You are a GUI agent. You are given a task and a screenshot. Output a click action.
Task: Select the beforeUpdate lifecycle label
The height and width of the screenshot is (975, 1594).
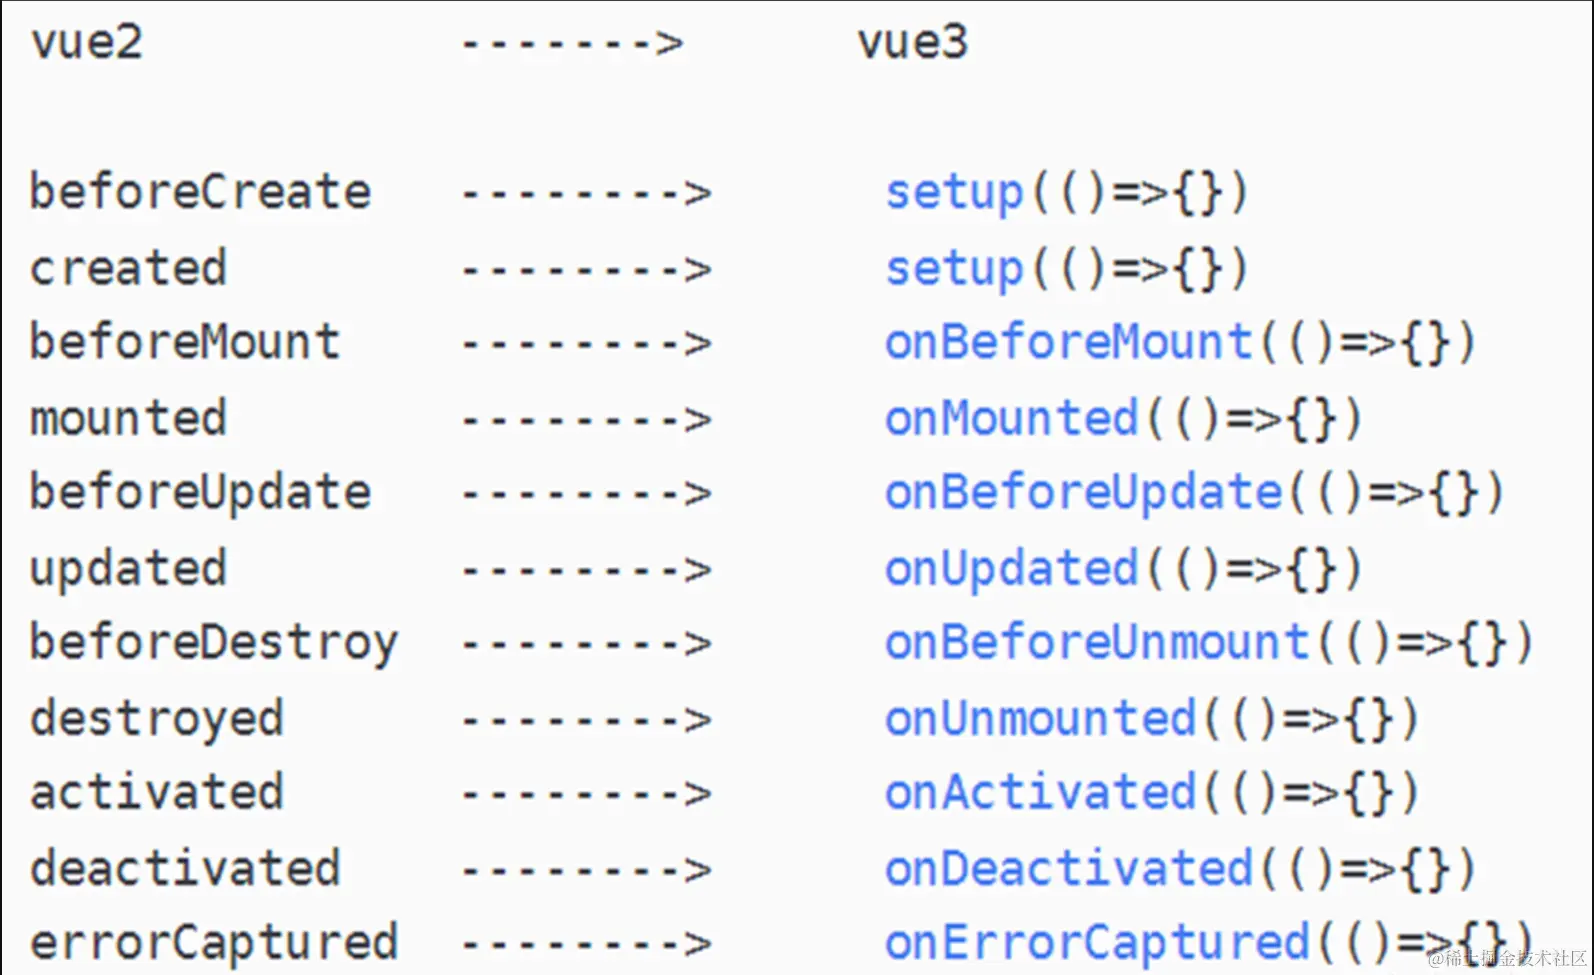tap(200, 493)
